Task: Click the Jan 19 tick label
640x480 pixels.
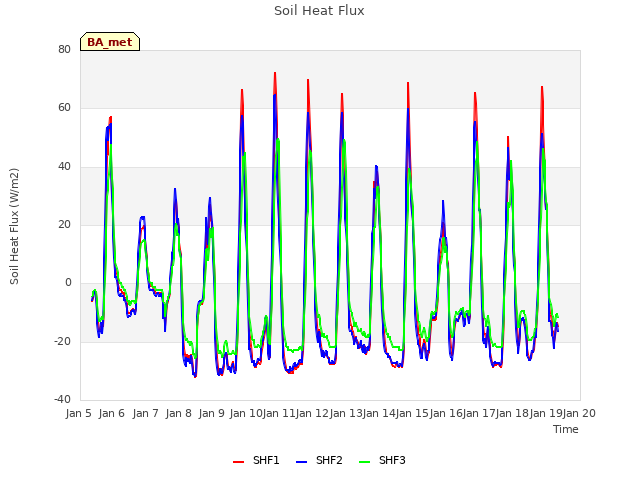Action: click(546, 413)
